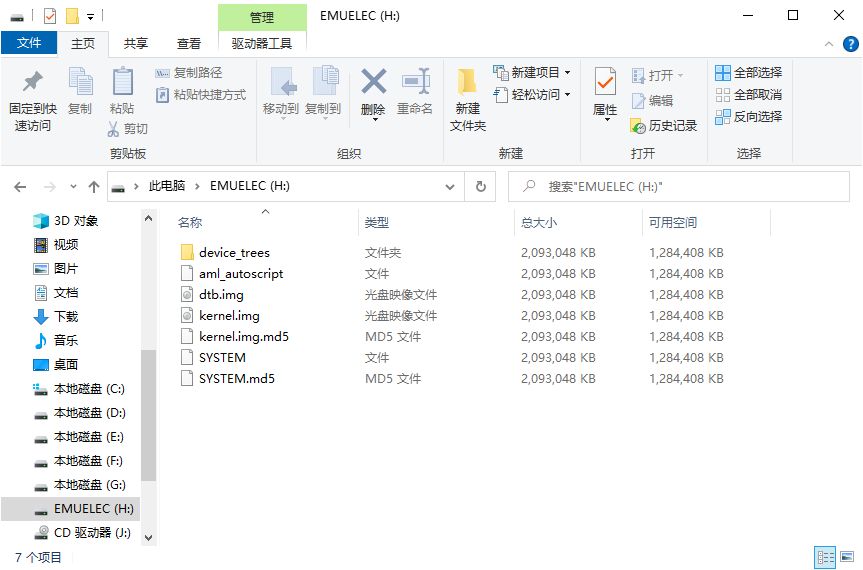Viewport: 863px width, 570px height.
Task: Expand the address bar history dropdown
Action: (x=450, y=187)
